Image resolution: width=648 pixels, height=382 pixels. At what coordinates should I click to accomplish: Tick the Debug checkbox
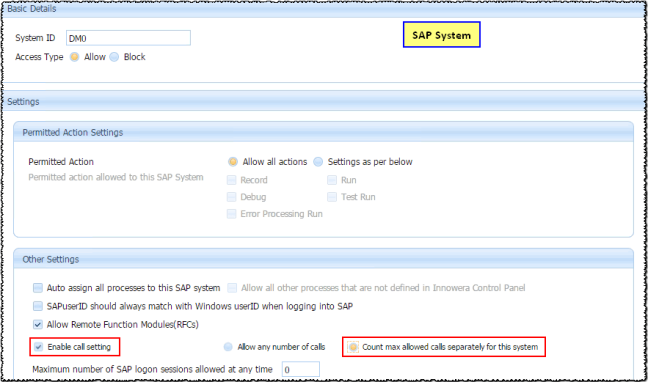tap(231, 197)
